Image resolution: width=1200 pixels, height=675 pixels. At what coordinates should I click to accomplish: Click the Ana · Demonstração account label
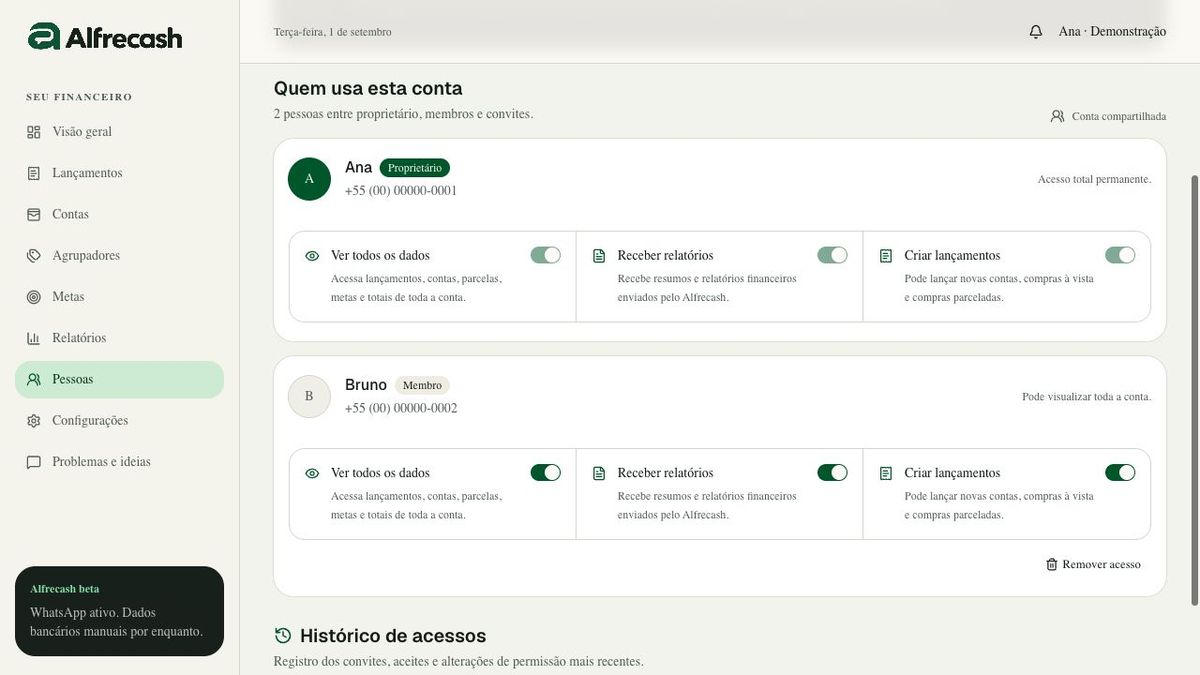point(1112,32)
